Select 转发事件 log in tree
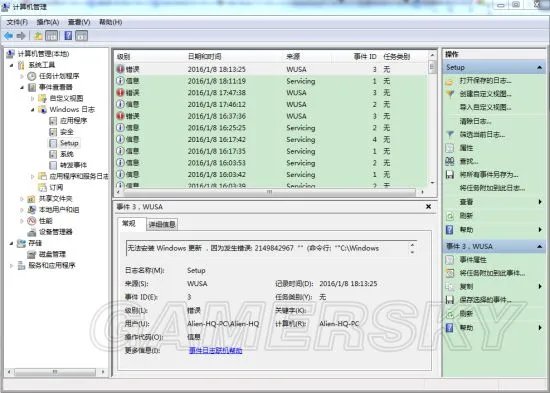Image resolution: width=550 pixels, height=393 pixels. coord(73,165)
